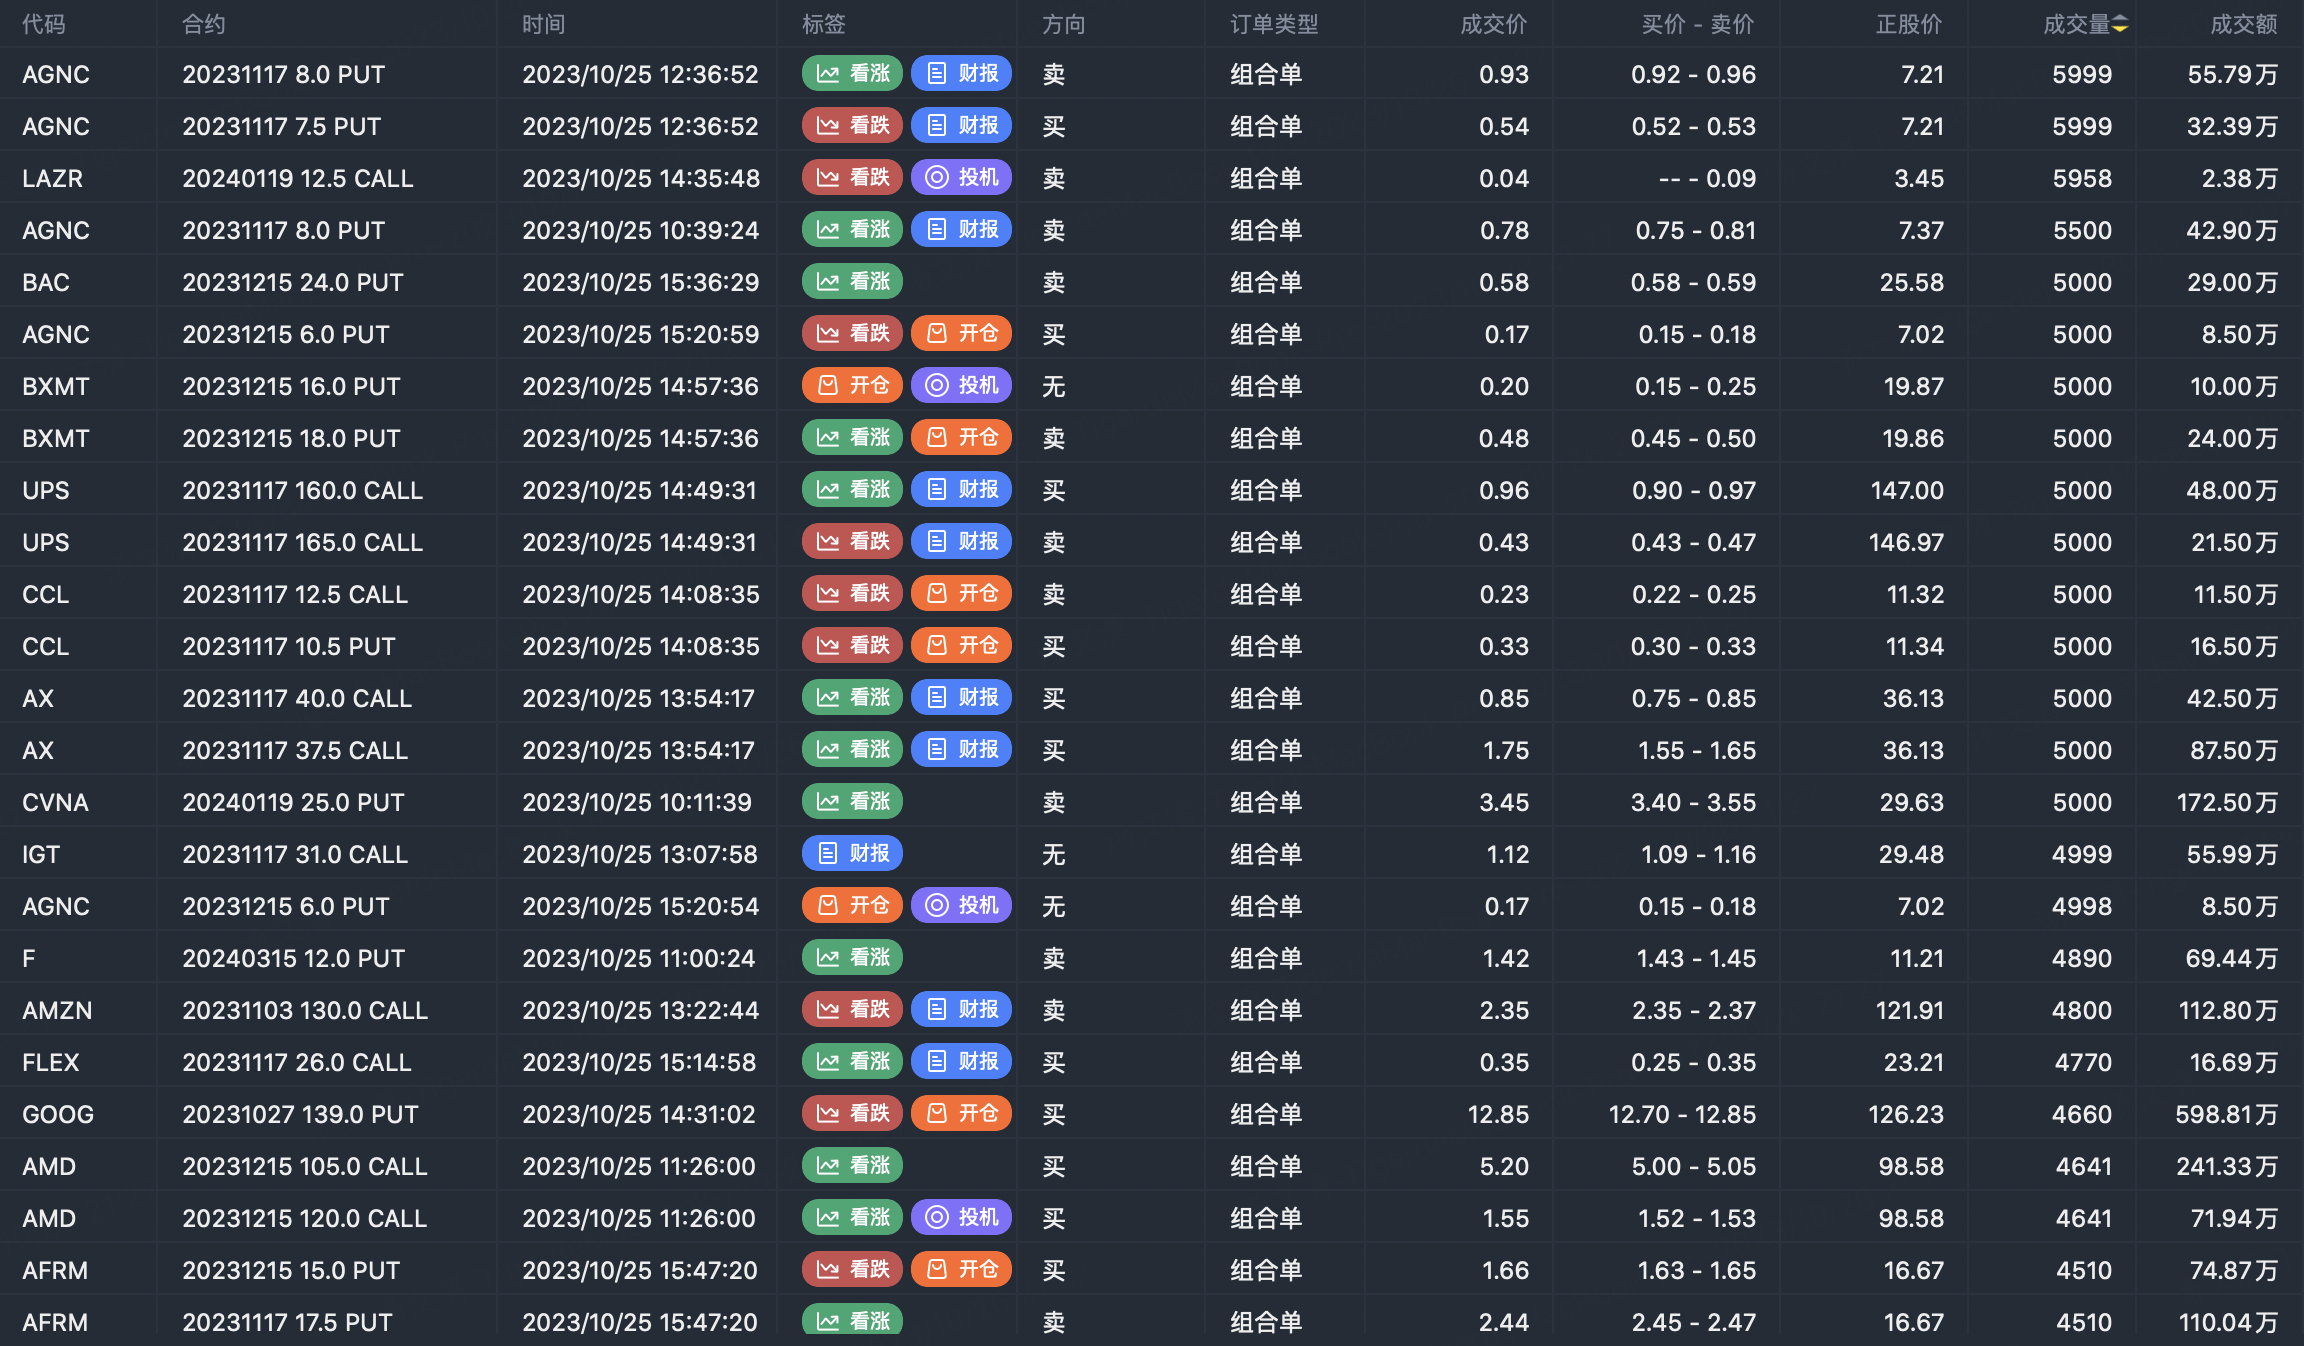Screen dimensions: 2304x1346
Task: Click stock price 121.91
Action: 1910,1010
